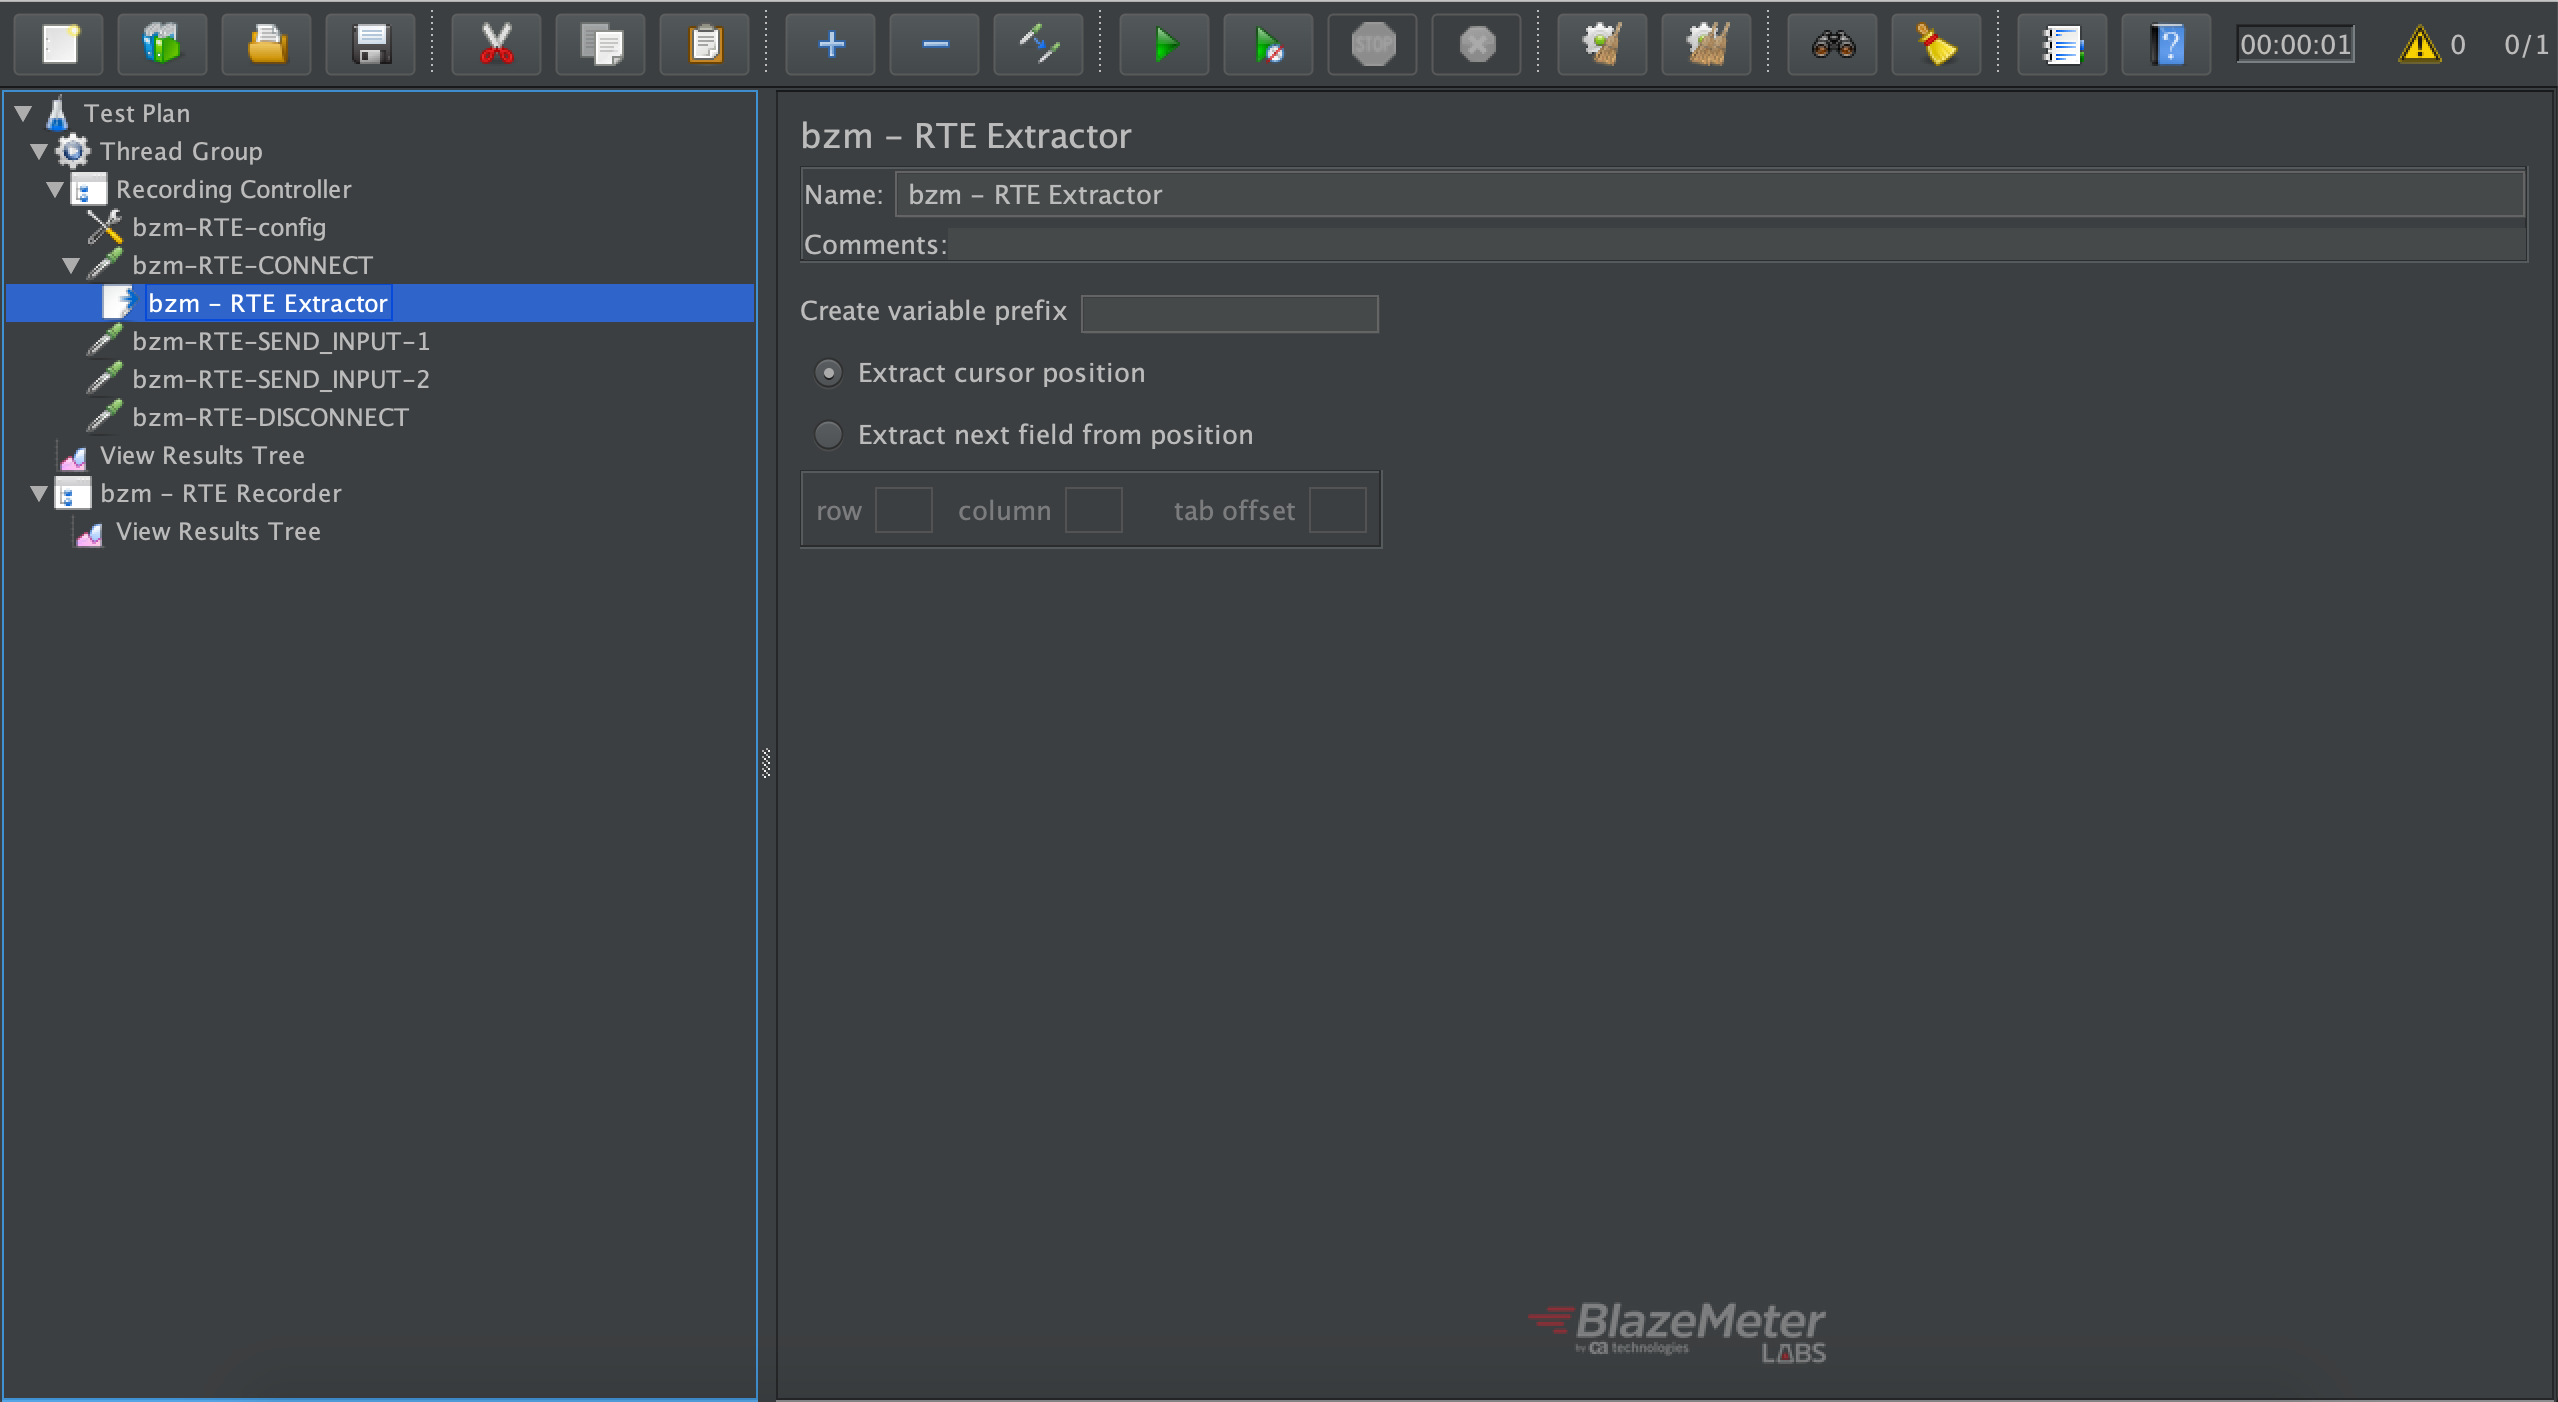The width and height of the screenshot is (2558, 1402).
Task: Click the warning triangle log indicator
Action: (2418, 44)
